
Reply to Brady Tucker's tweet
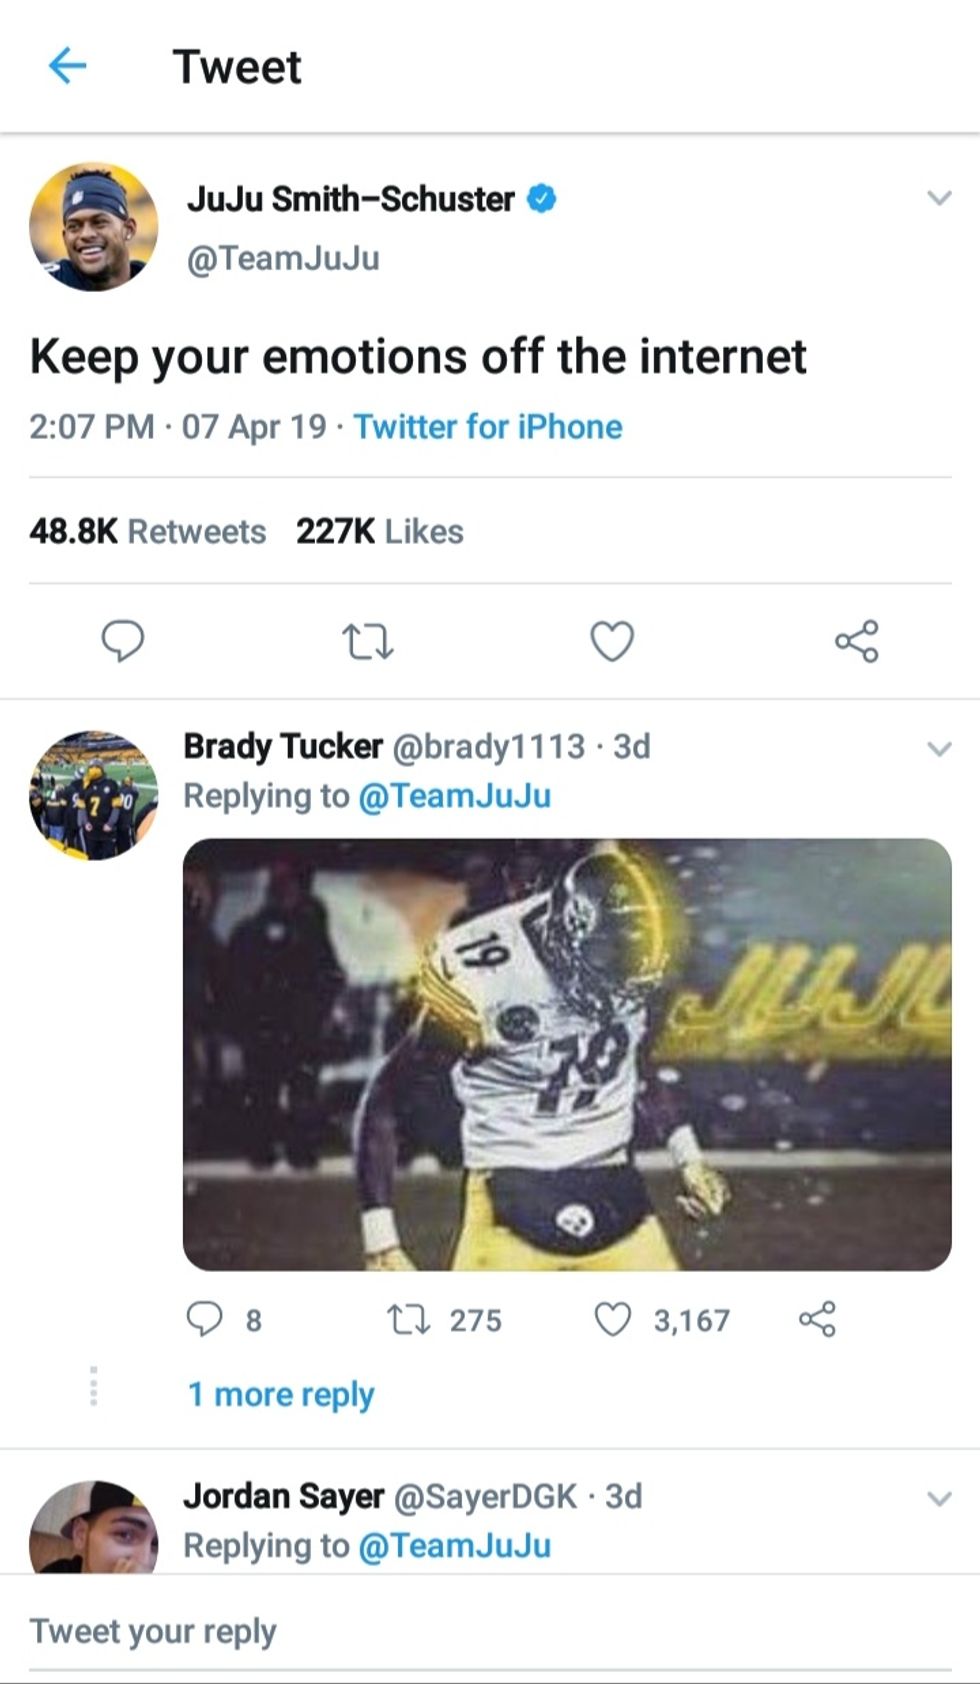pyautogui.click(x=205, y=1319)
